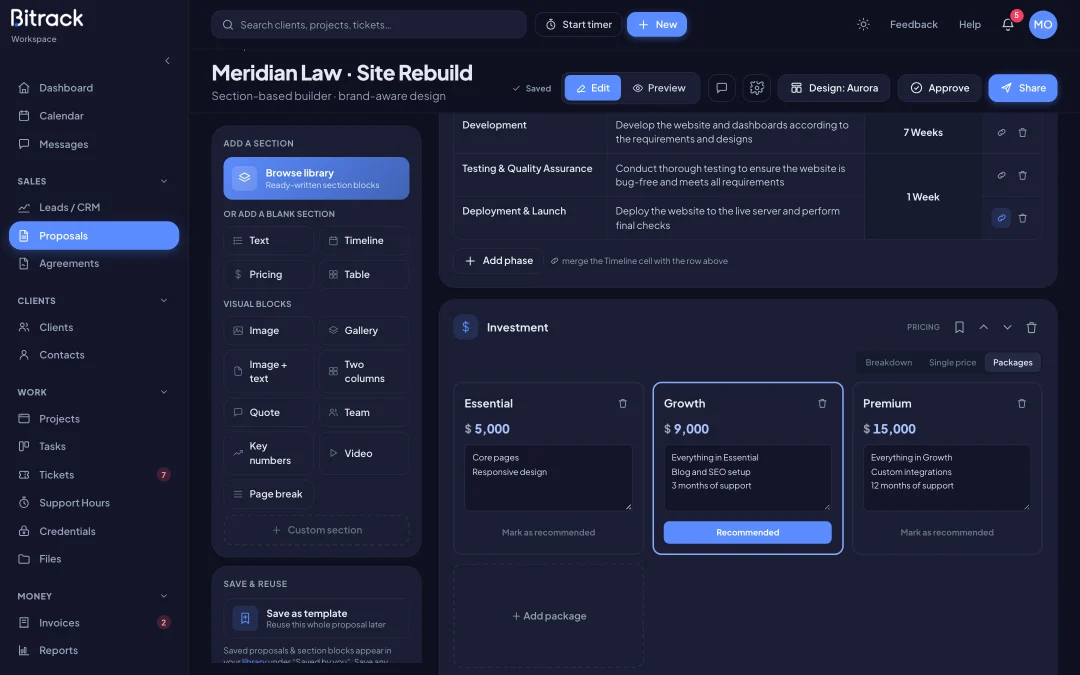Click the Approve button

pyautogui.click(x=939, y=88)
